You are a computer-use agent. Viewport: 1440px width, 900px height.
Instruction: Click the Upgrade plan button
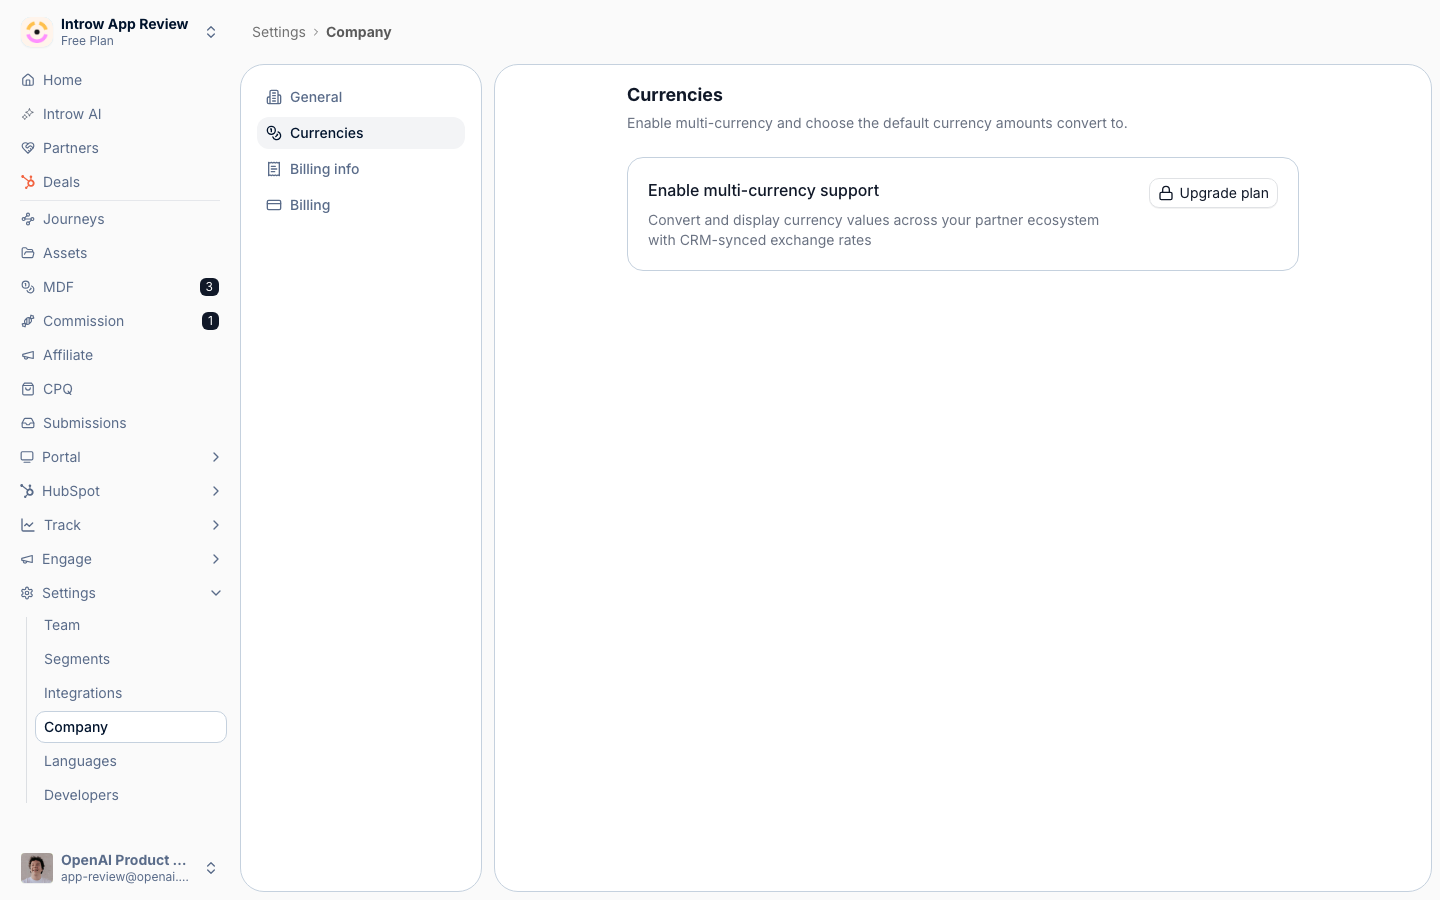[x=1213, y=193]
